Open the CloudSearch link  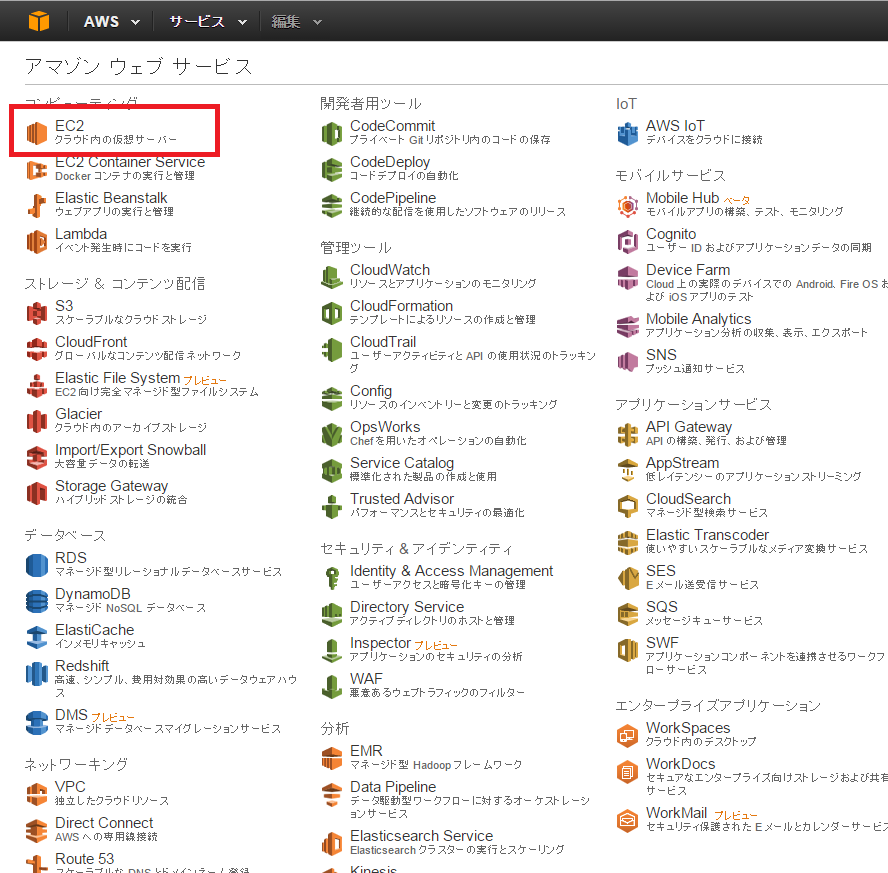[x=689, y=499]
